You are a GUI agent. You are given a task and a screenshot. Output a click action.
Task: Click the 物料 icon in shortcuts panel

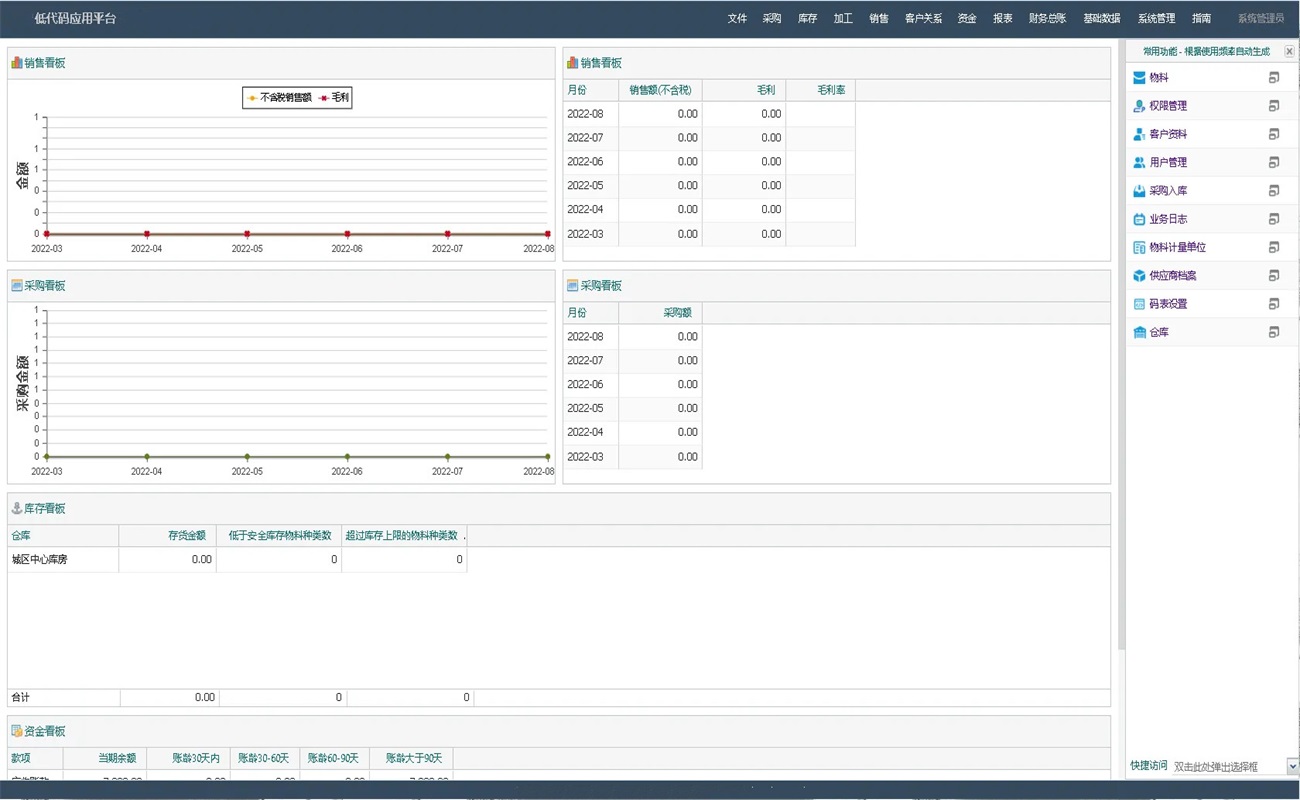point(1139,78)
